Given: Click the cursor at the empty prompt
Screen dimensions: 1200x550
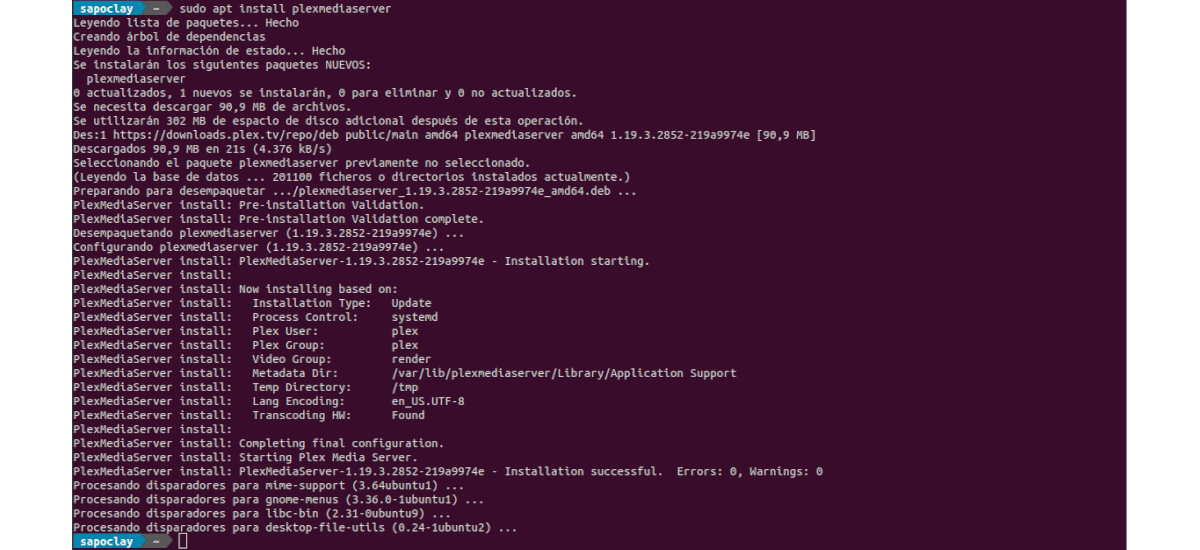Looking at the screenshot, I should (x=182, y=541).
